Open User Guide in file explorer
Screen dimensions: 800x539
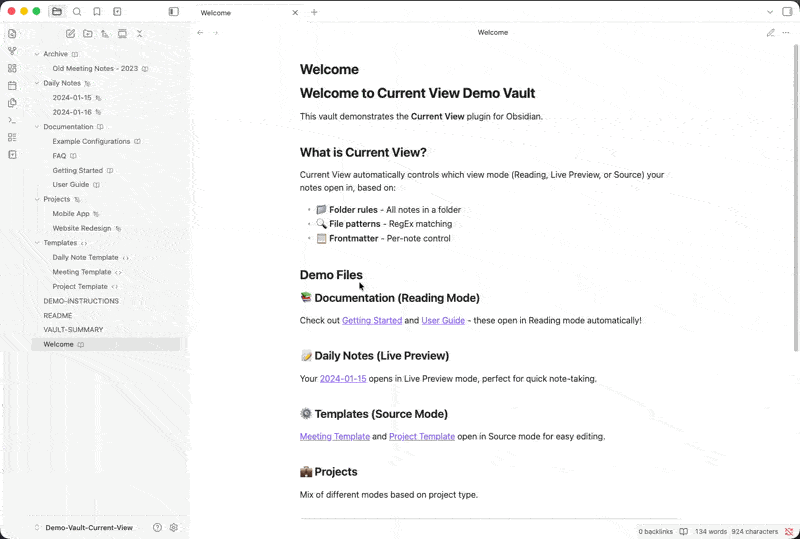point(71,185)
